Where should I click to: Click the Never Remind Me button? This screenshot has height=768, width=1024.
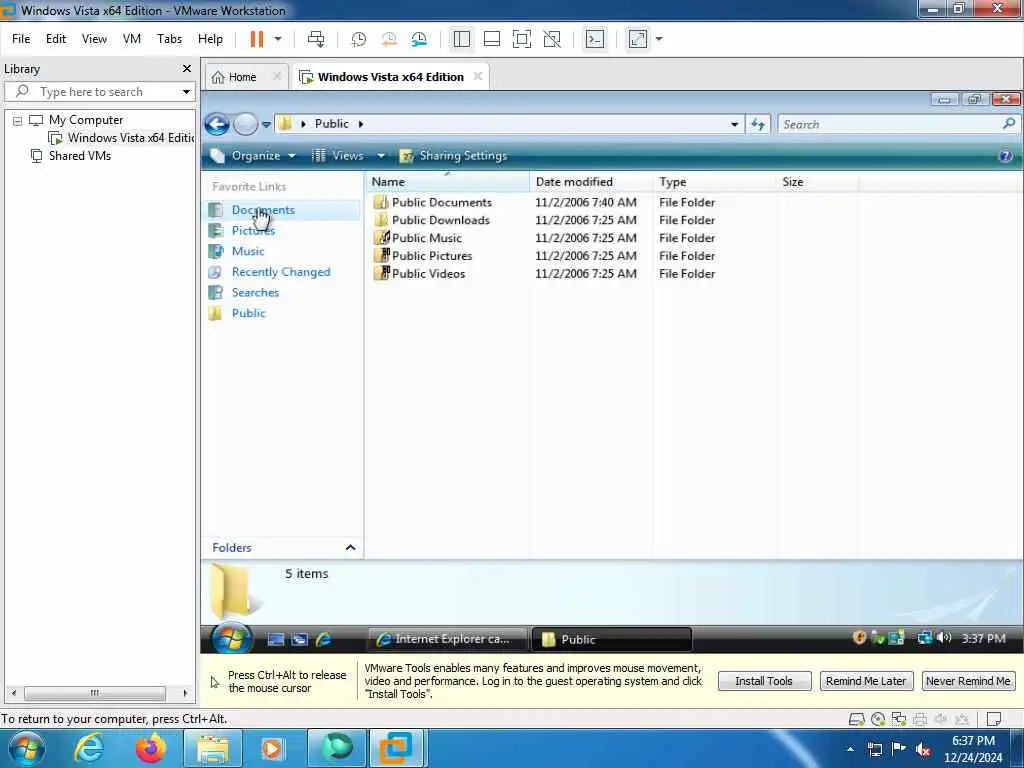click(968, 681)
